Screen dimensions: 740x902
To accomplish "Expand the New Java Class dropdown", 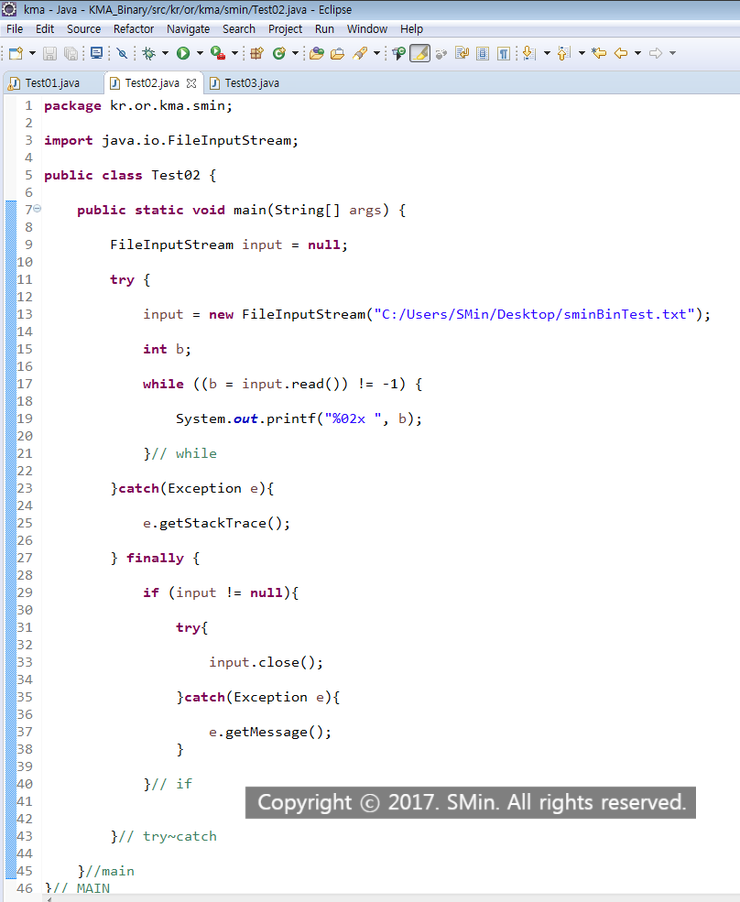I will tap(295, 53).
